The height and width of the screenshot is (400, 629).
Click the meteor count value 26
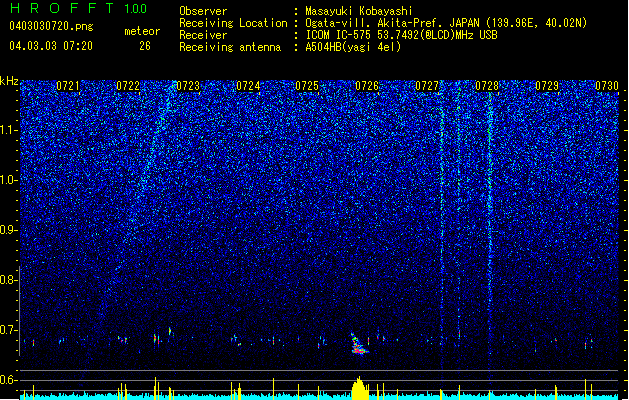tap(145, 46)
